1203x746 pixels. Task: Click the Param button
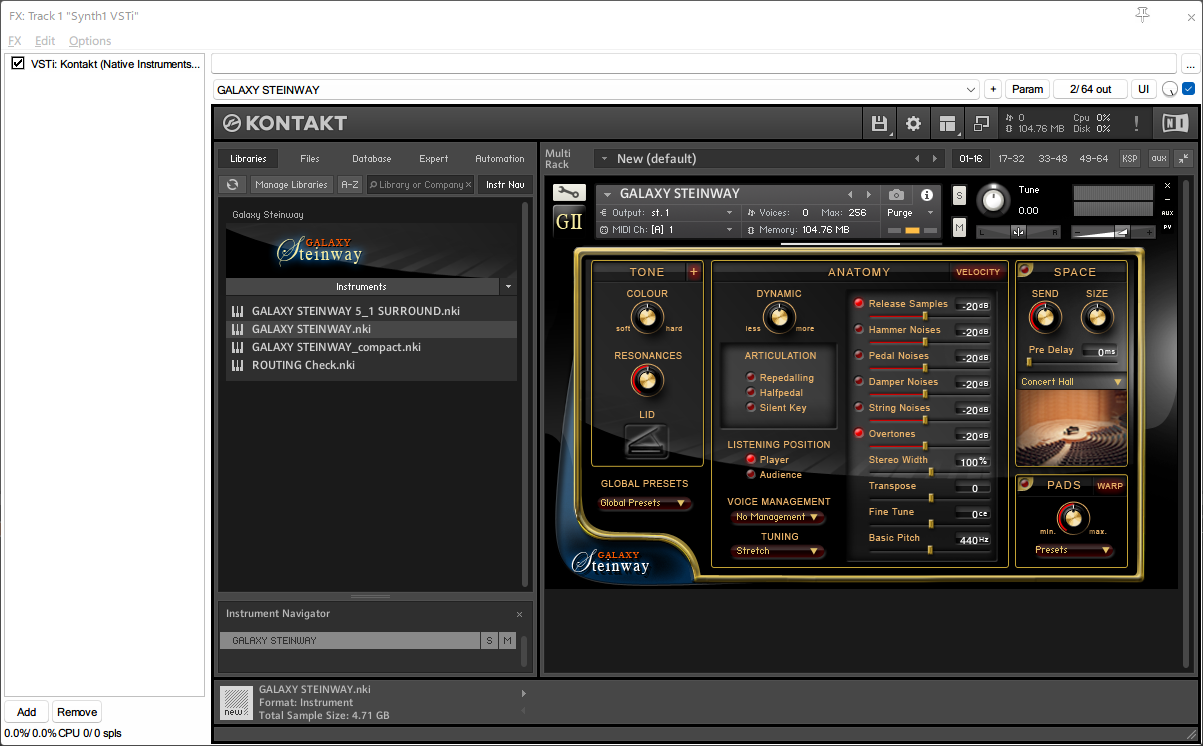(x=1027, y=89)
